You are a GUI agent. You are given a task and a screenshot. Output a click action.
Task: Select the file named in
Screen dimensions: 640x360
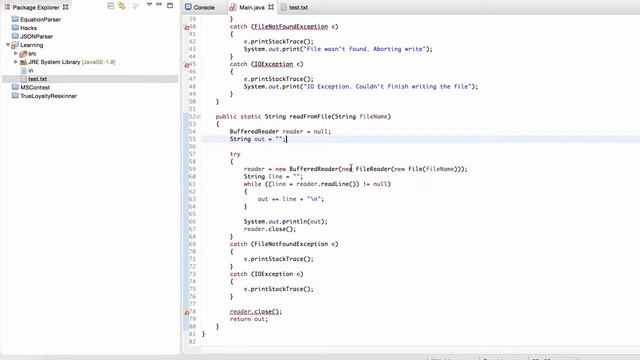[31, 71]
